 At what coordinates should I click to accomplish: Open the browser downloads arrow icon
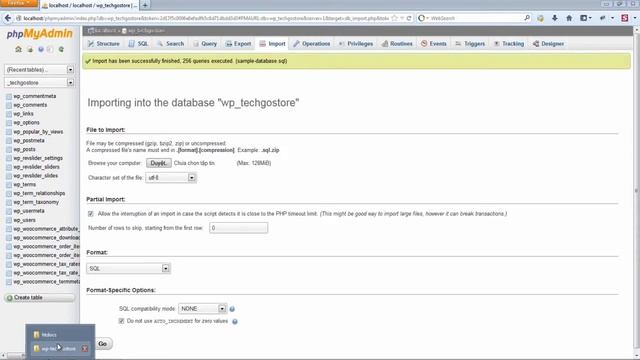554,18
